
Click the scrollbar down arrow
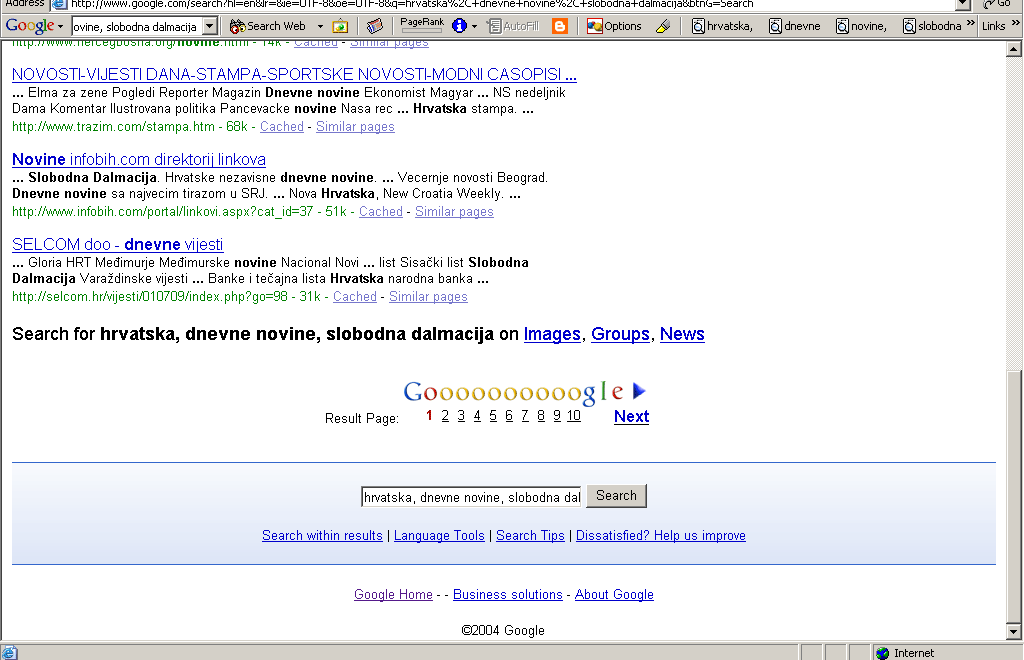(1014, 631)
